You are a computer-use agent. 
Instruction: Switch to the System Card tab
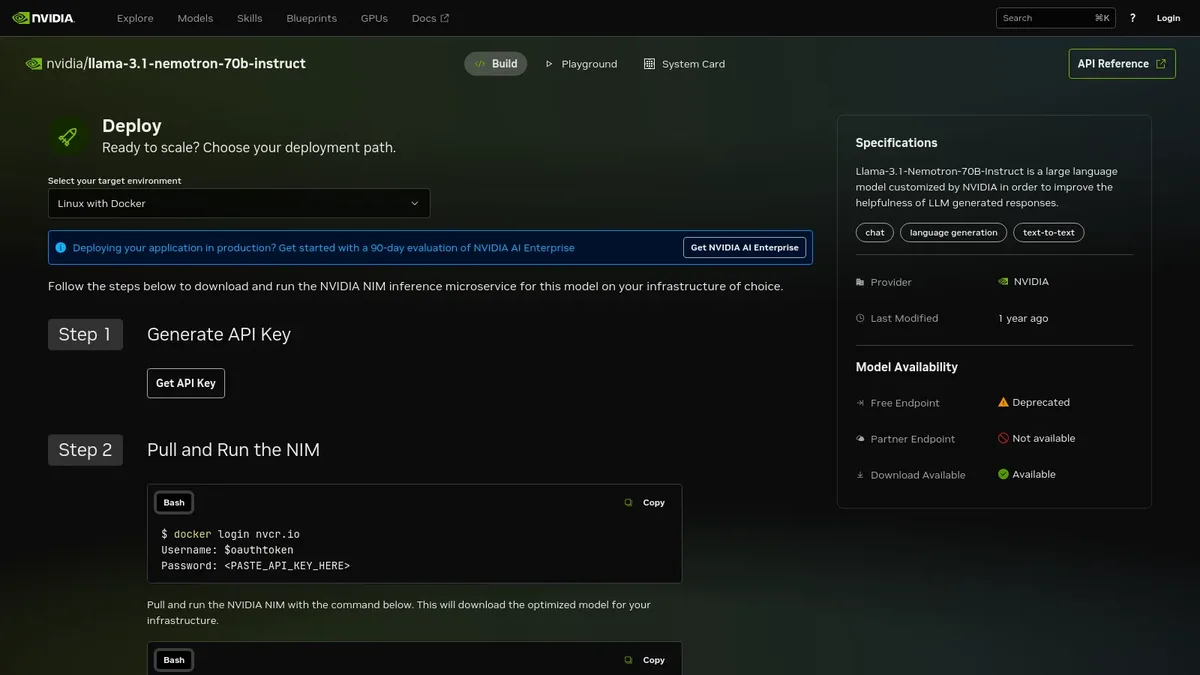[684, 64]
